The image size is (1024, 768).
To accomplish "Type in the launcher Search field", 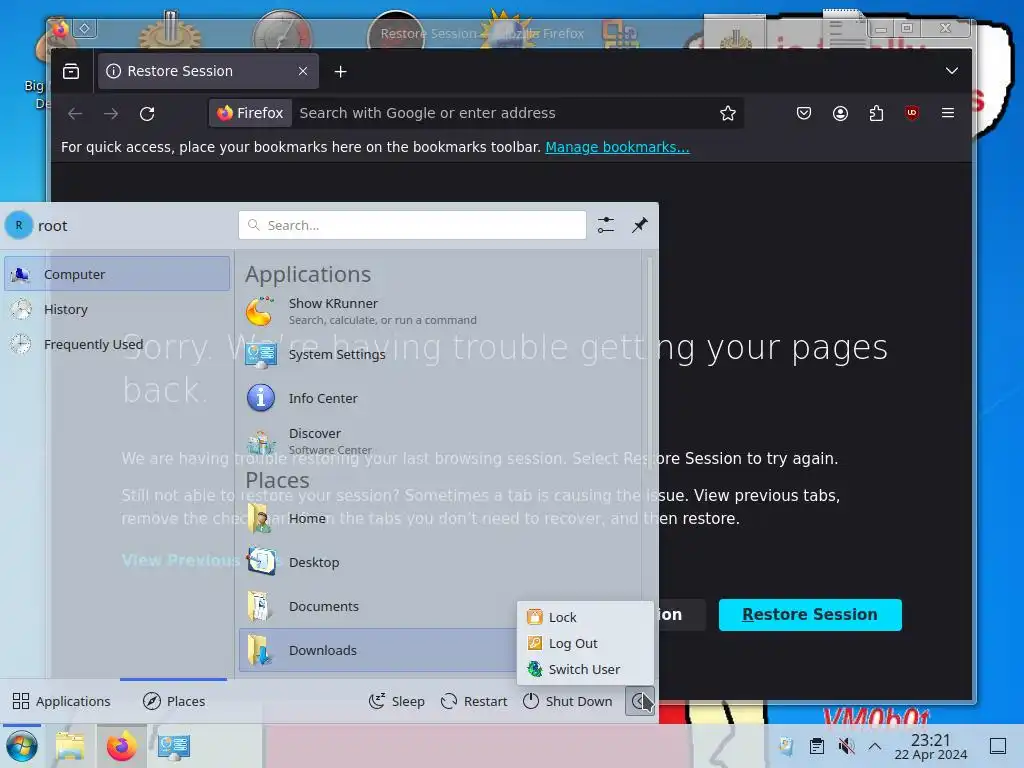I will [412, 225].
